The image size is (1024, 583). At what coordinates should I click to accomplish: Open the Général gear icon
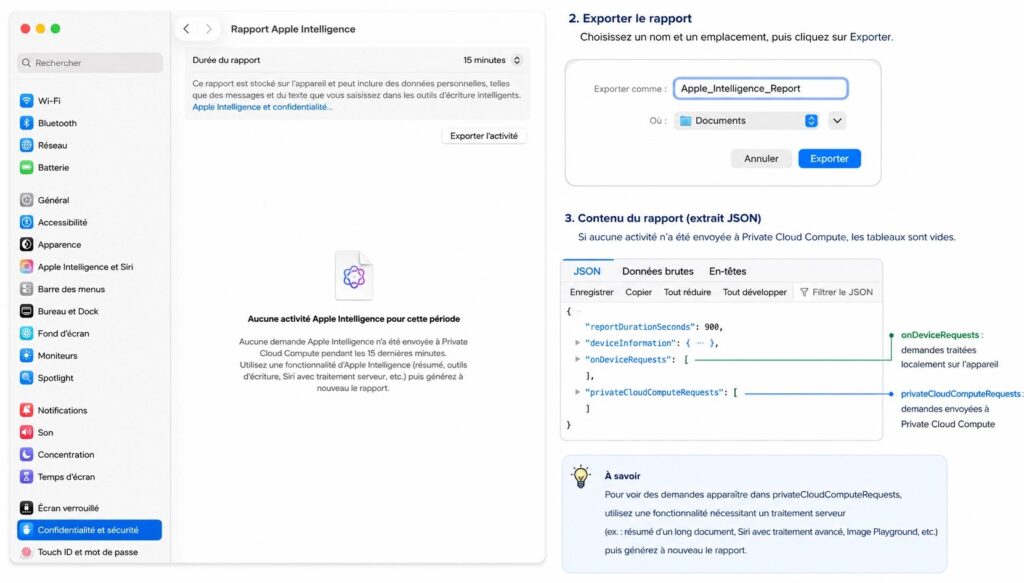click(x=26, y=200)
